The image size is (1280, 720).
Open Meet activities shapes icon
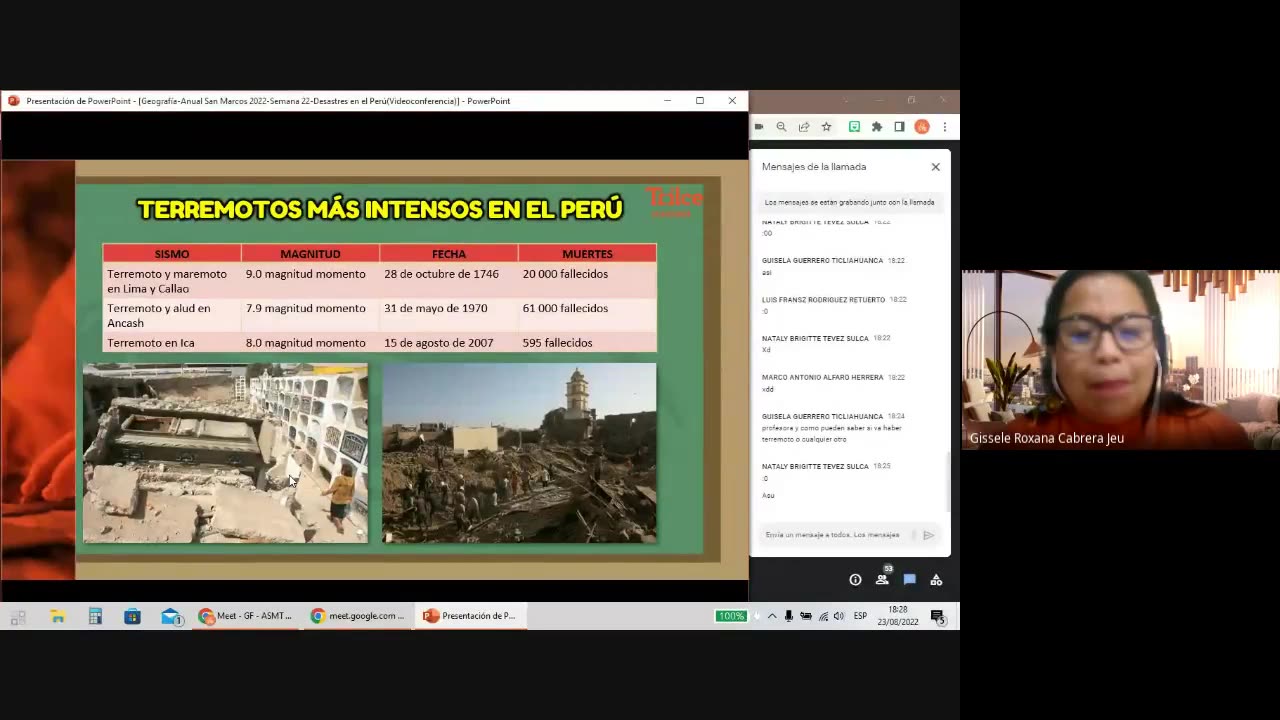click(936, 580)
